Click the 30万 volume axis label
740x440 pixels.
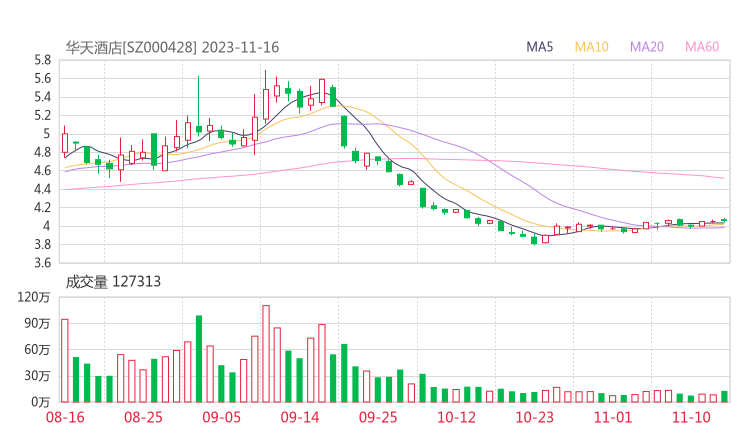(x=37, y=376)
